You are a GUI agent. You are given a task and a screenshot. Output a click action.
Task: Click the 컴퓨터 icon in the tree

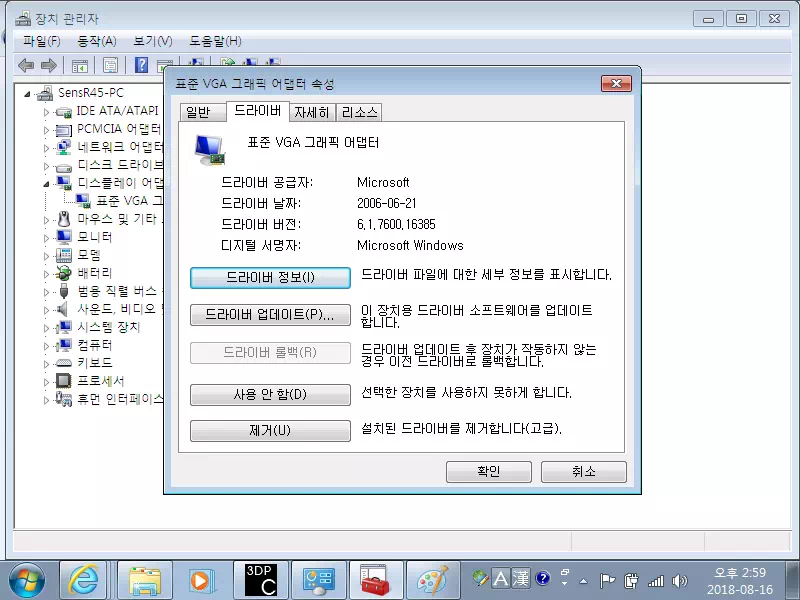[64, 345]
